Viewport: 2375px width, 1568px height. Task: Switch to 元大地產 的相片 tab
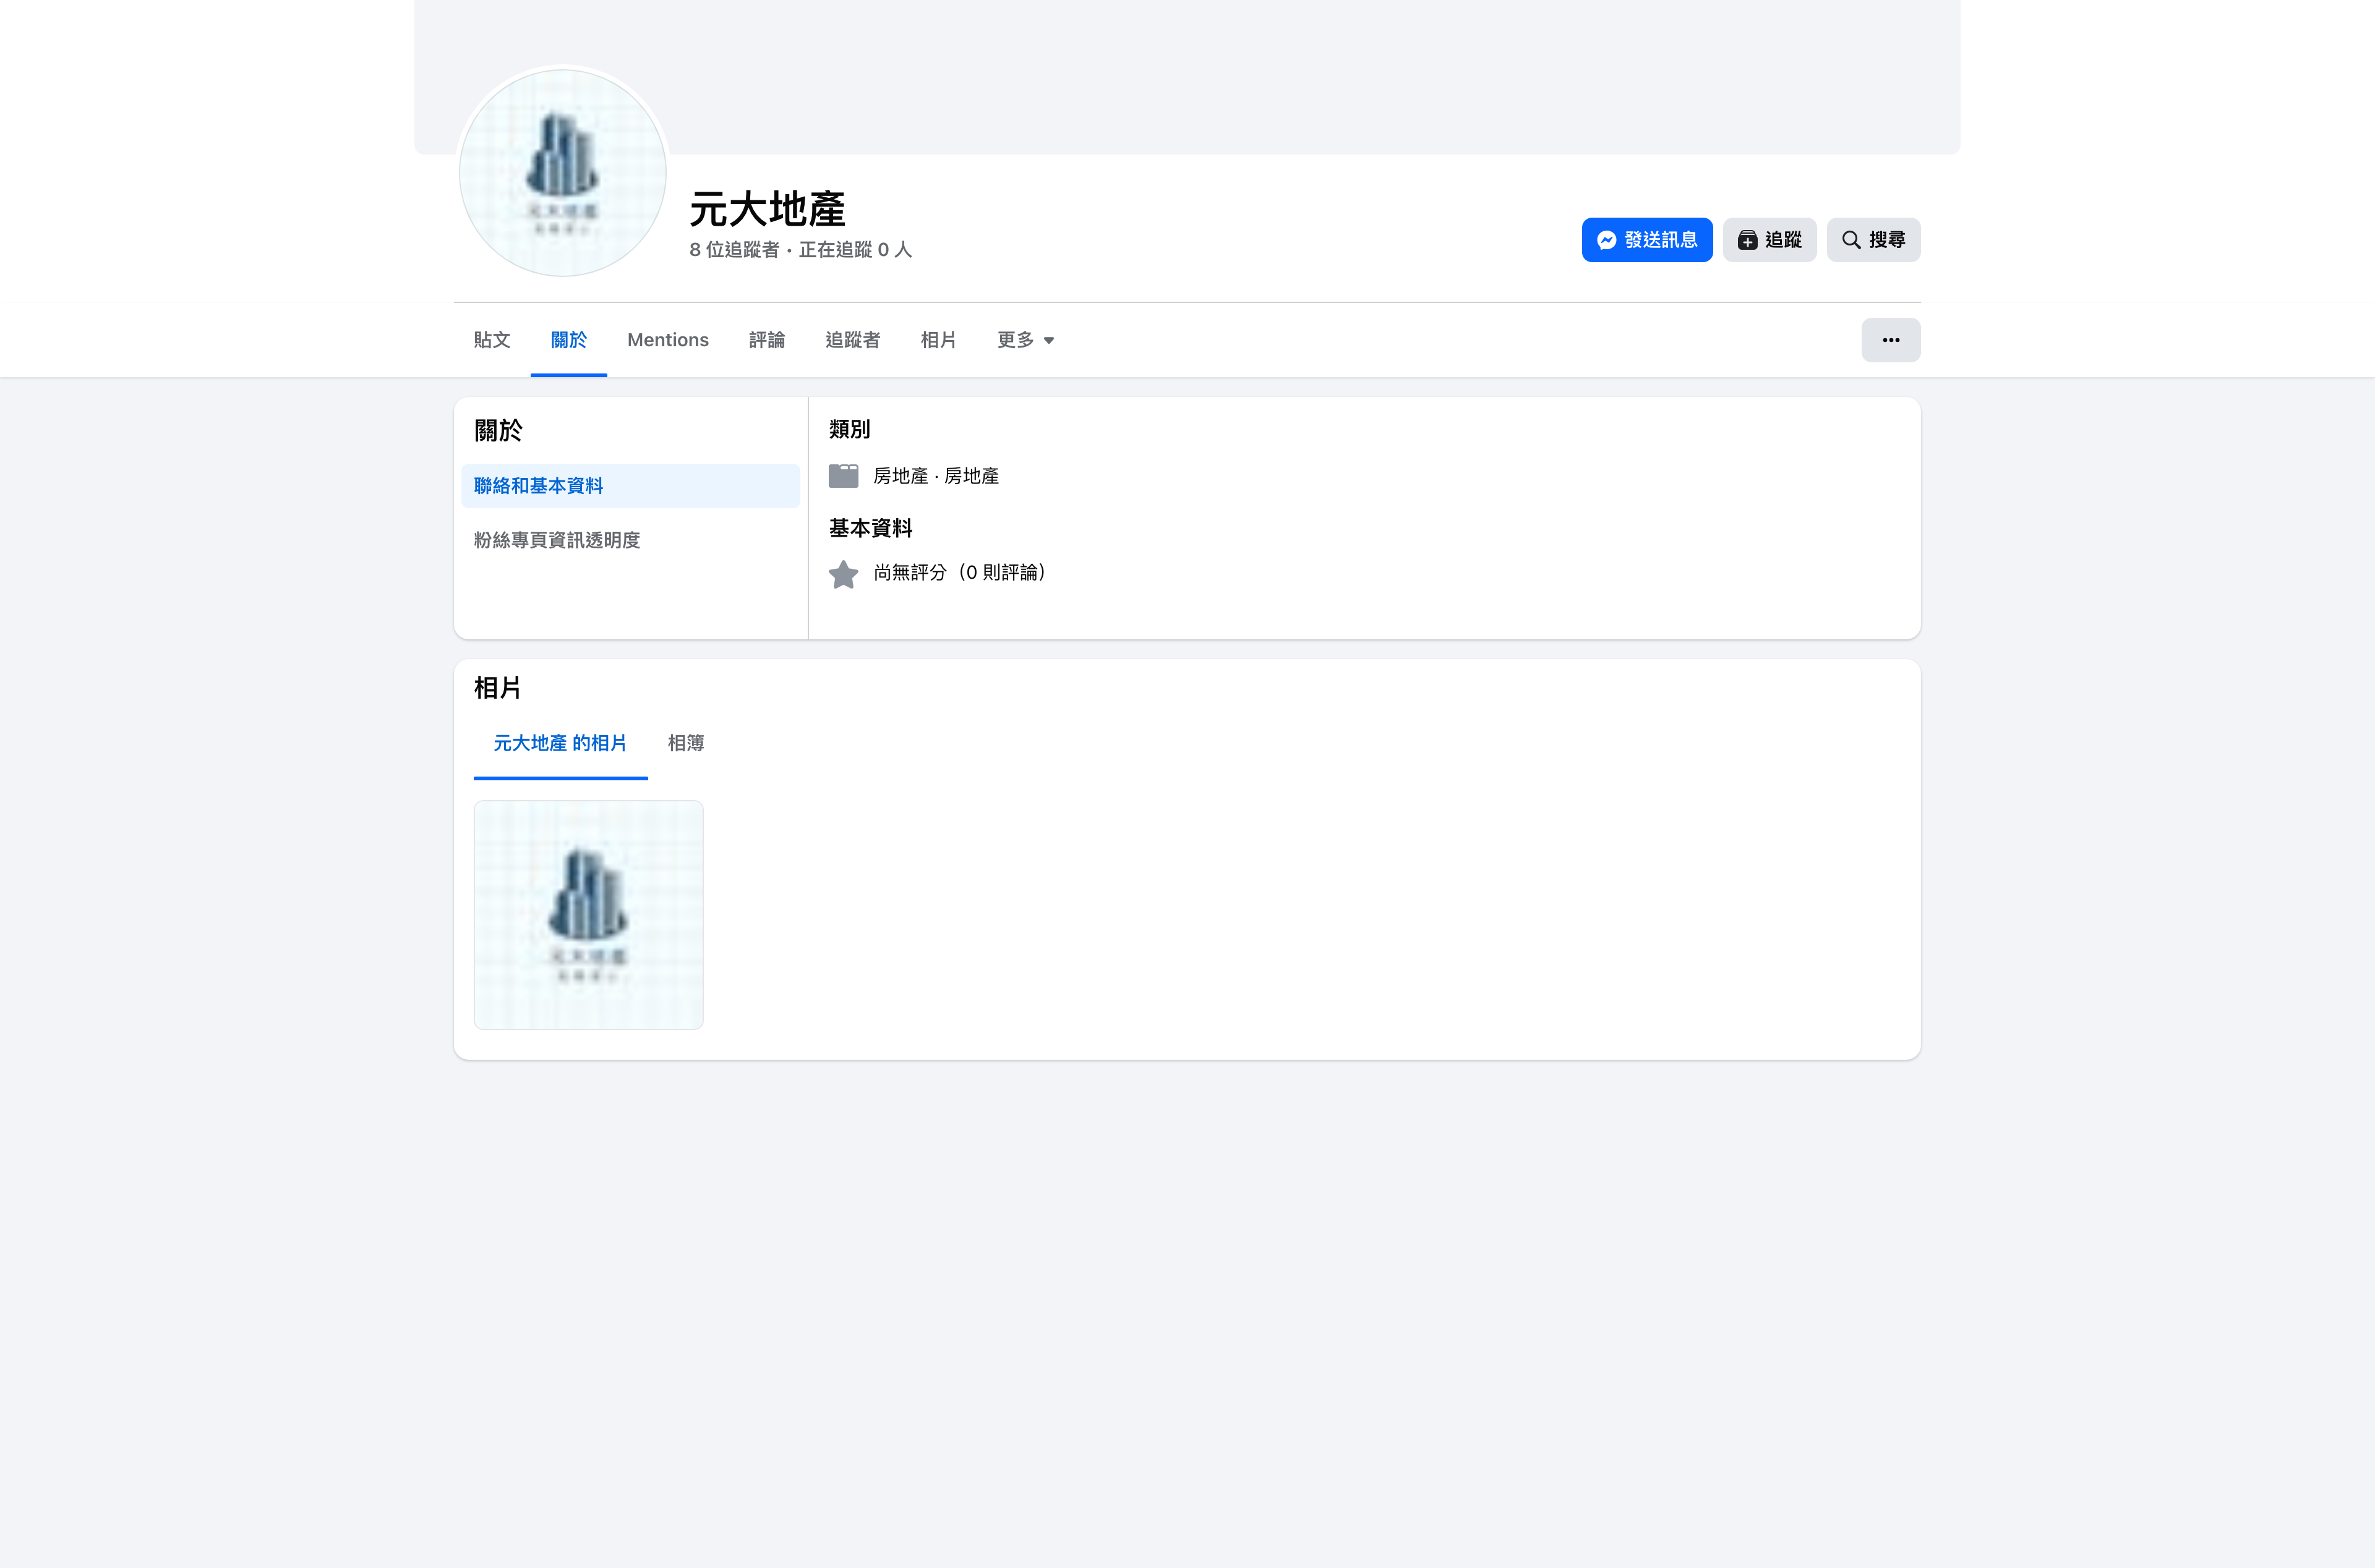point(559,743)
